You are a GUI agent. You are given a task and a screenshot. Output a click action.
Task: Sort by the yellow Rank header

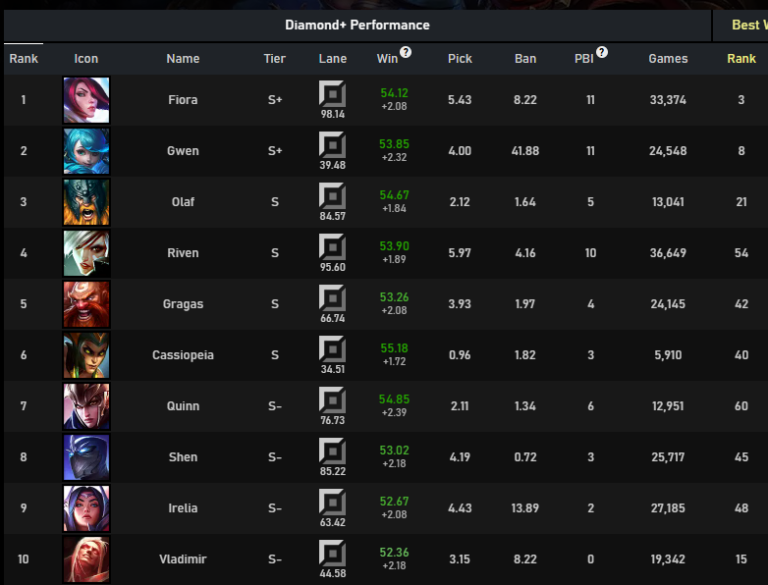(x=742, y=59)
